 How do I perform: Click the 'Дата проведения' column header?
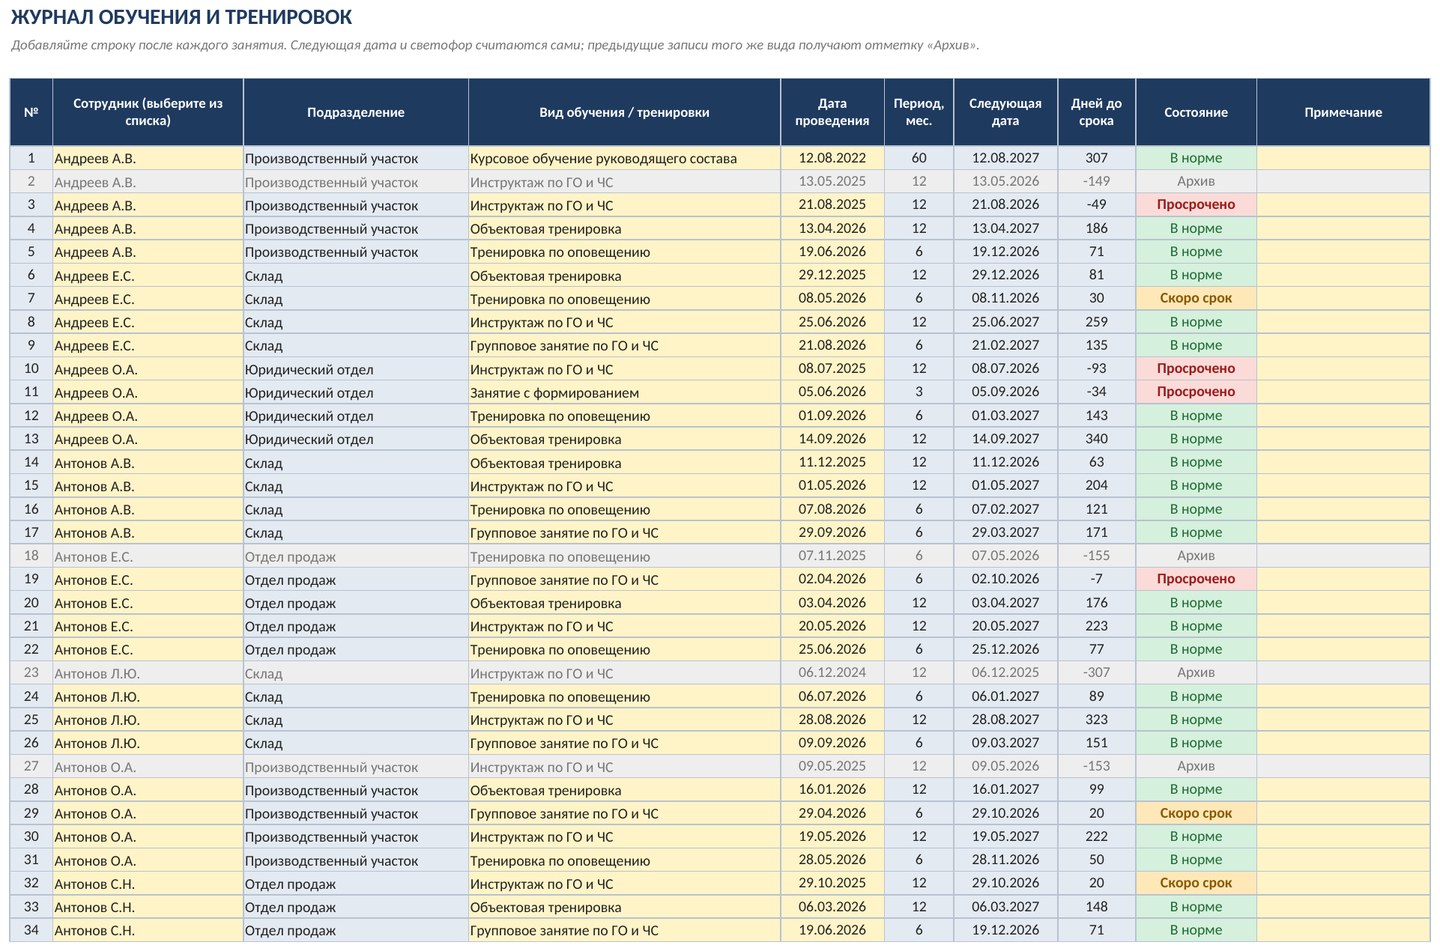tap(832, 112)
